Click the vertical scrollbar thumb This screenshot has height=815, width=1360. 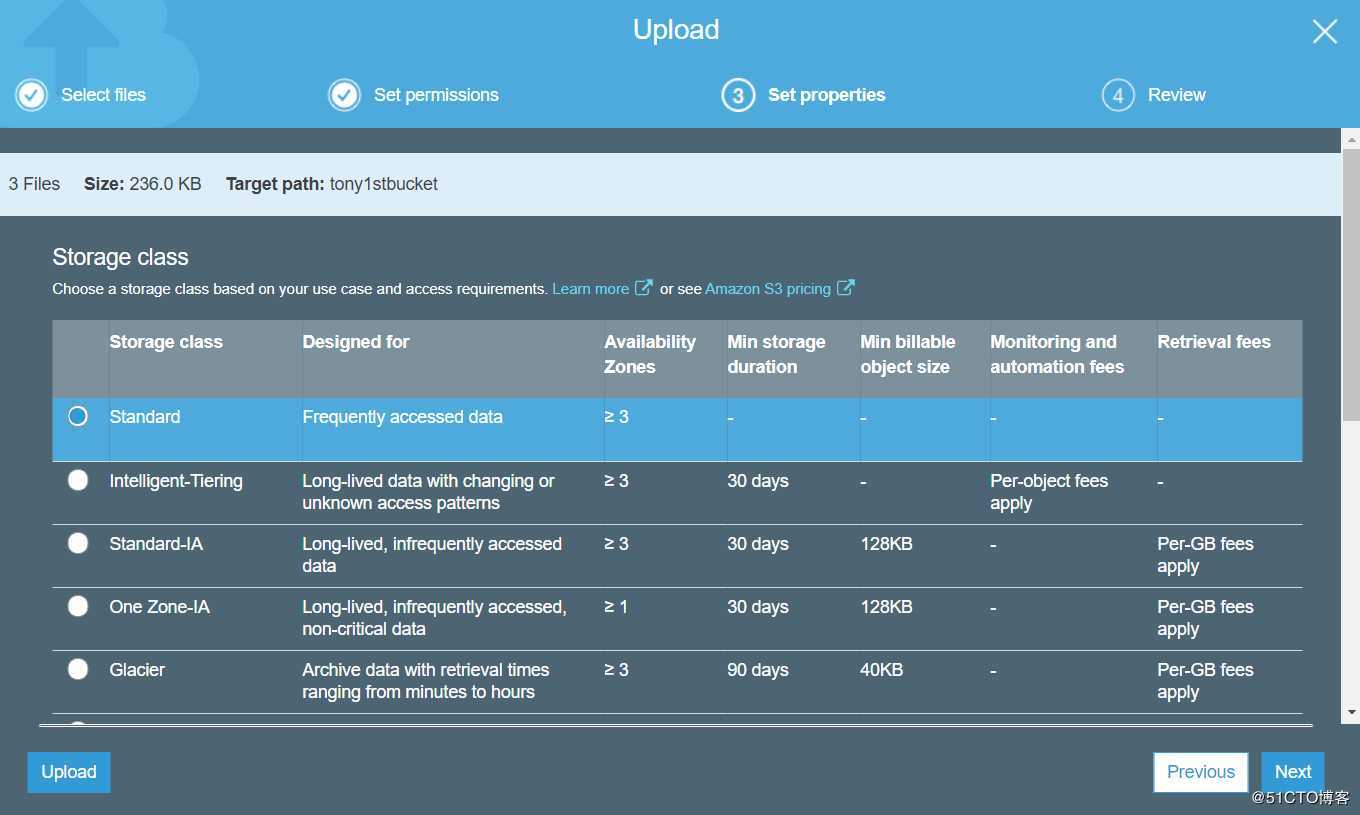[1351, 284]
